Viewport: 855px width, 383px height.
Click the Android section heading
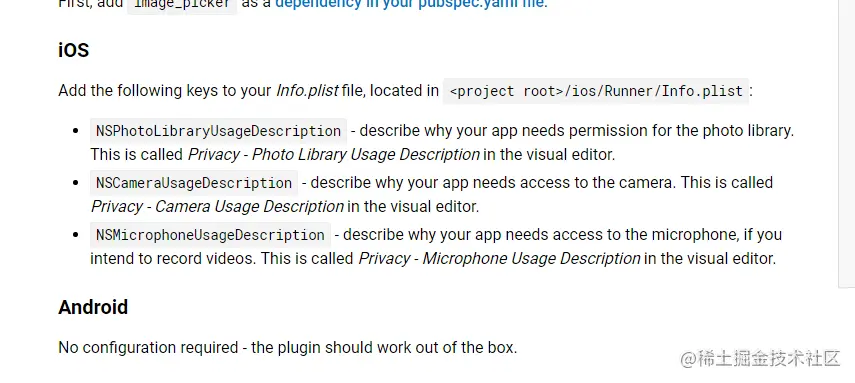[x=93, y=307]
